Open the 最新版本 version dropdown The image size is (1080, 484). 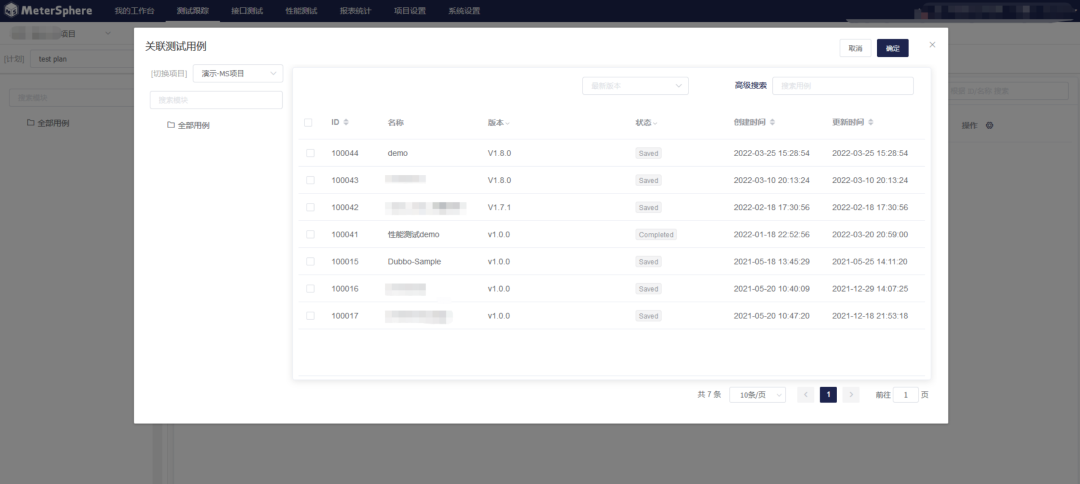635,85
